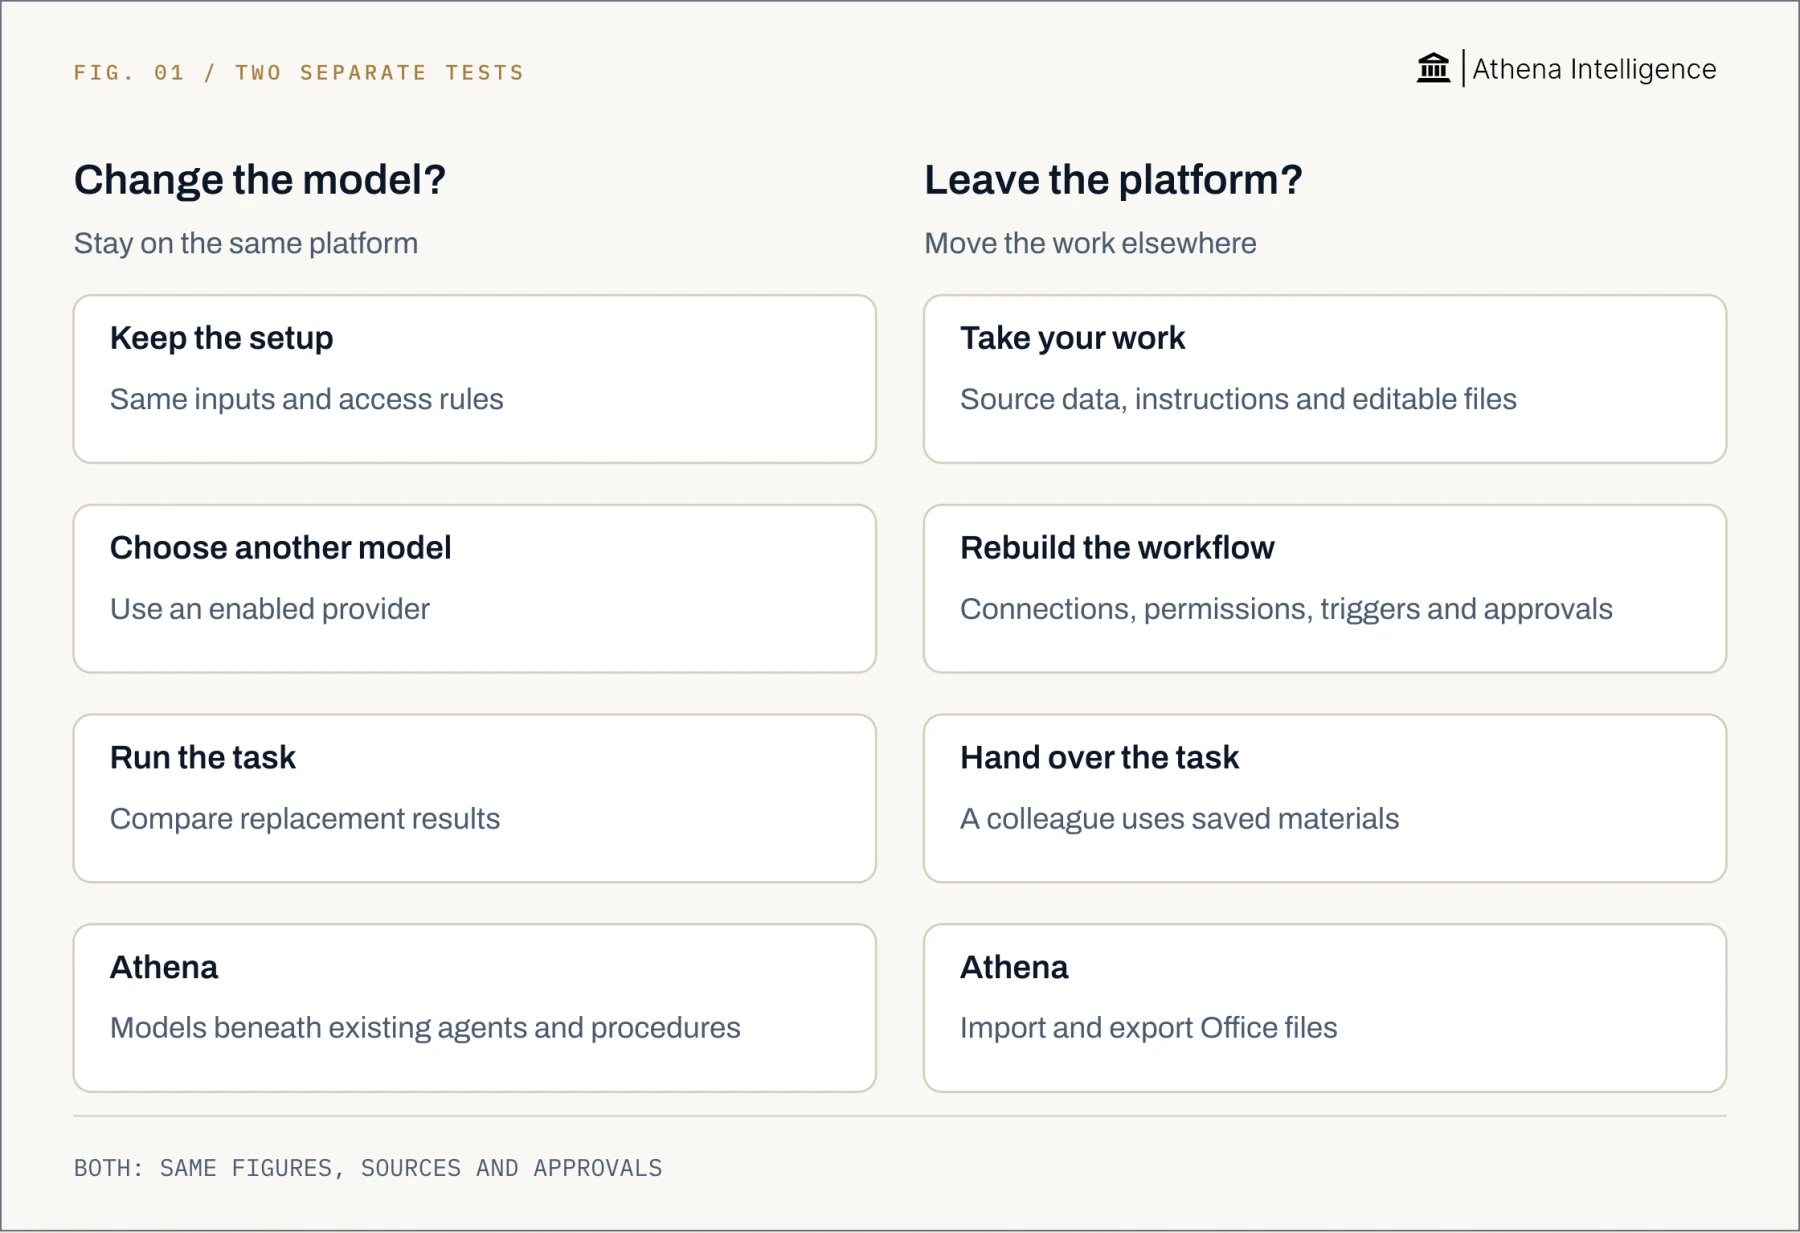Click the 'Leave the platform?' heading

click(x=1113, y=180)
